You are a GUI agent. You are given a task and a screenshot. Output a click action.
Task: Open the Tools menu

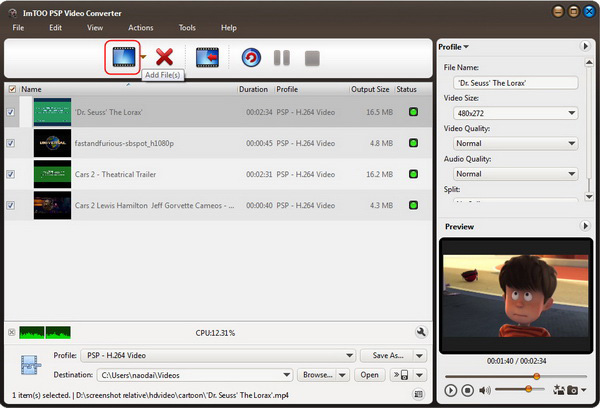pyautogui.click(x=187, y=28)
